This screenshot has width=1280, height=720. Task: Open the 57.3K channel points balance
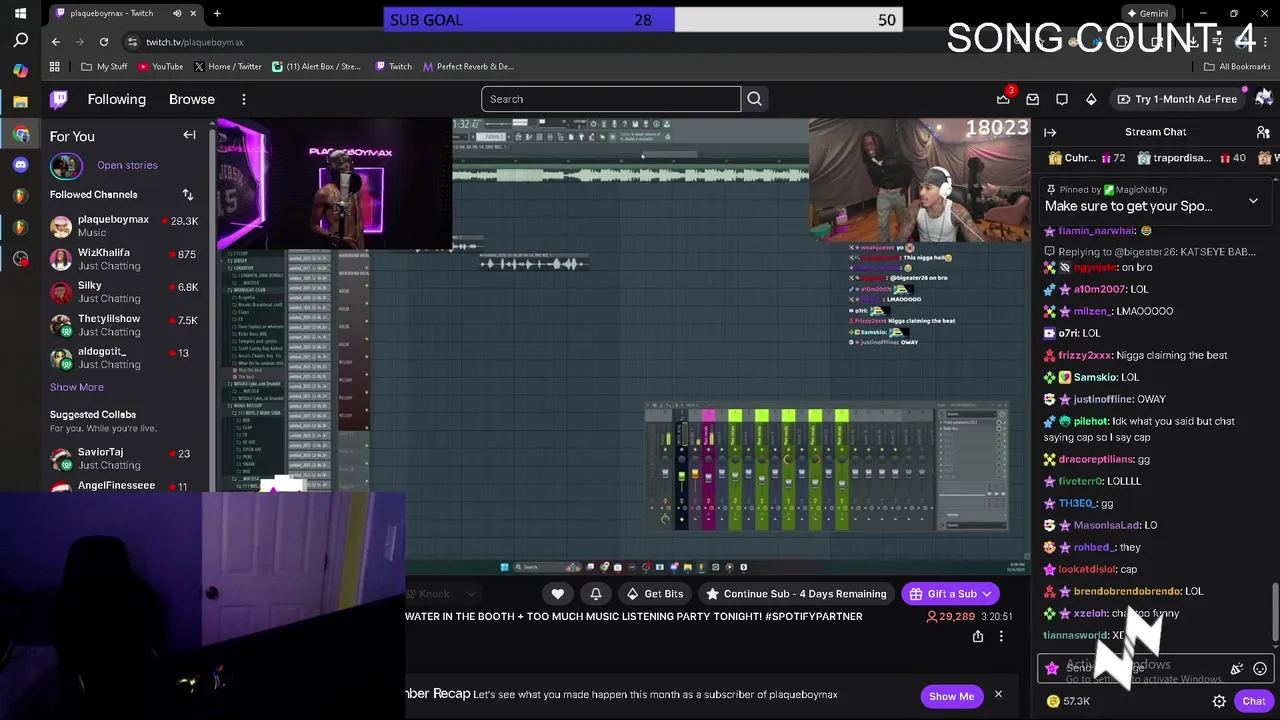coord(1068,702)
